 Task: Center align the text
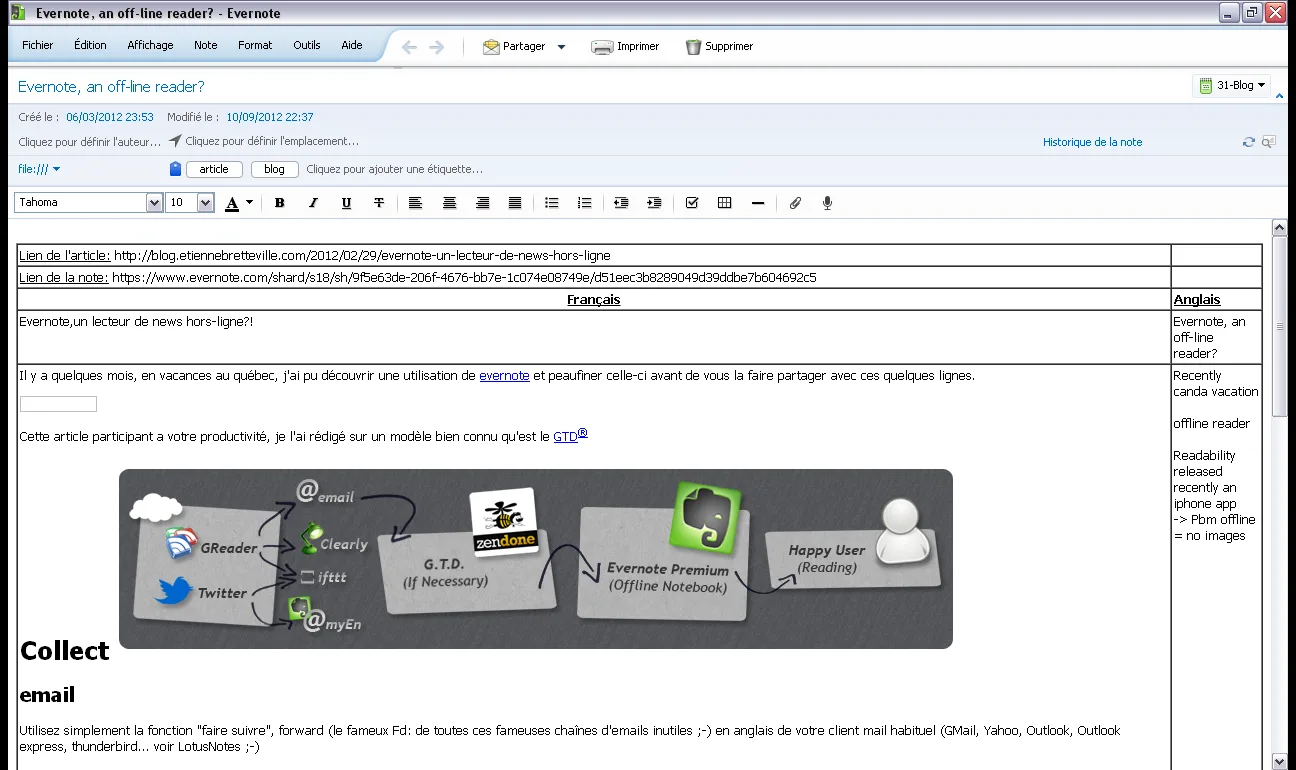click(x=450, y=203)
